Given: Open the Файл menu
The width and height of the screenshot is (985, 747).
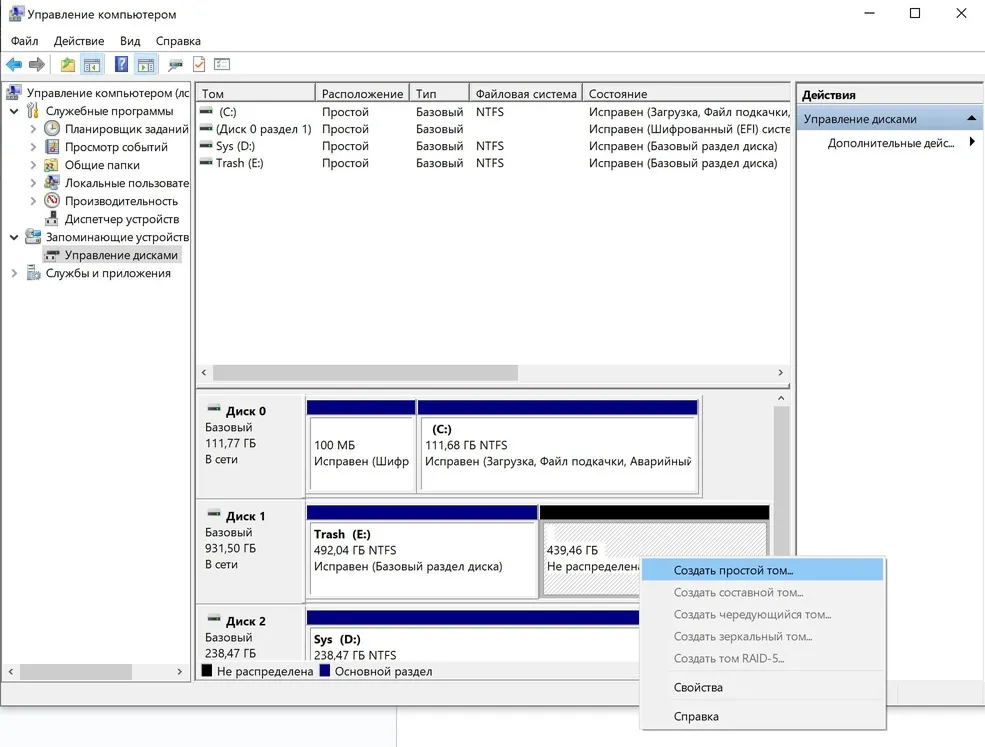Looking at the screenshot, I should [24, 41].
